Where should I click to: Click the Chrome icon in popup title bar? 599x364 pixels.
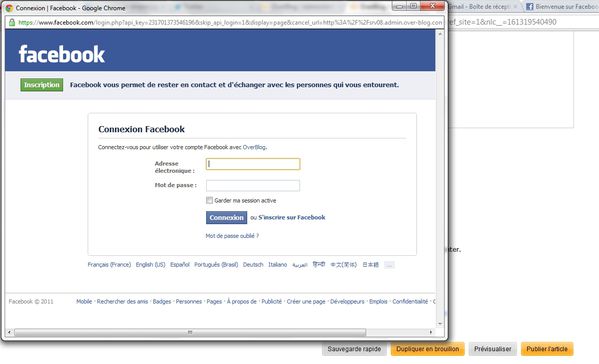9,8
